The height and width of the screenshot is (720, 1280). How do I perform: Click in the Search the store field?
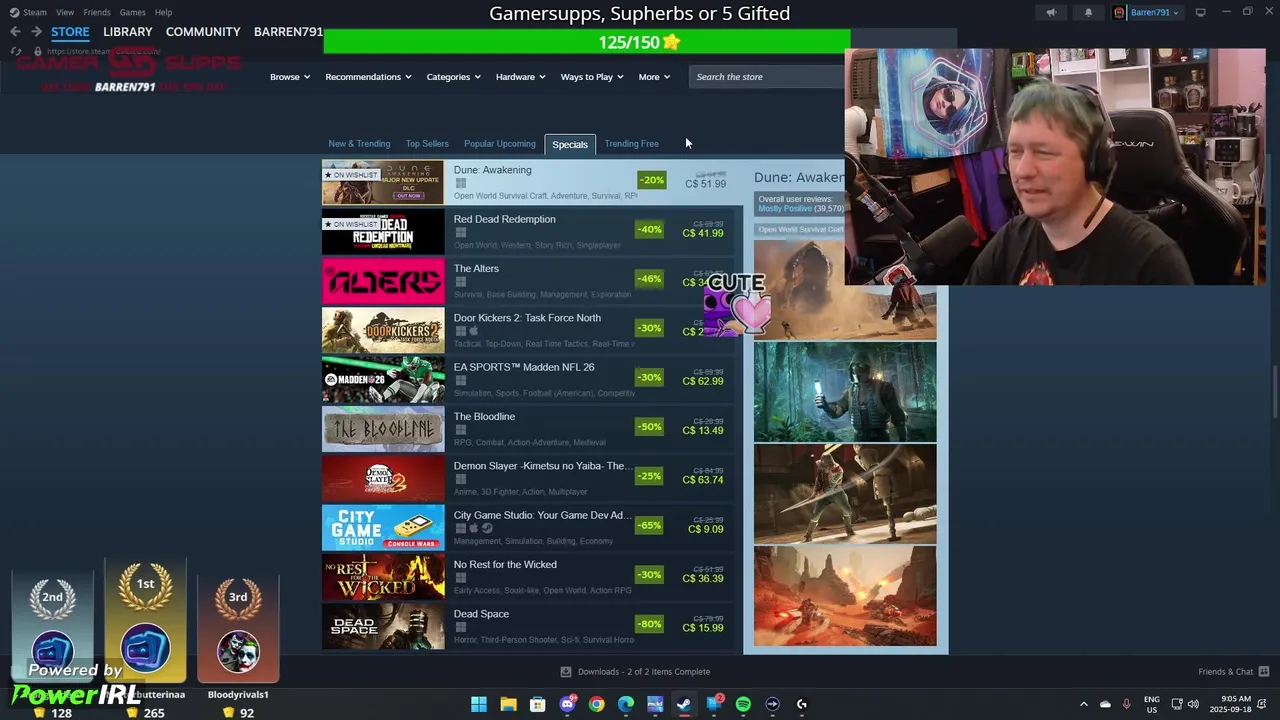point(766,77)
